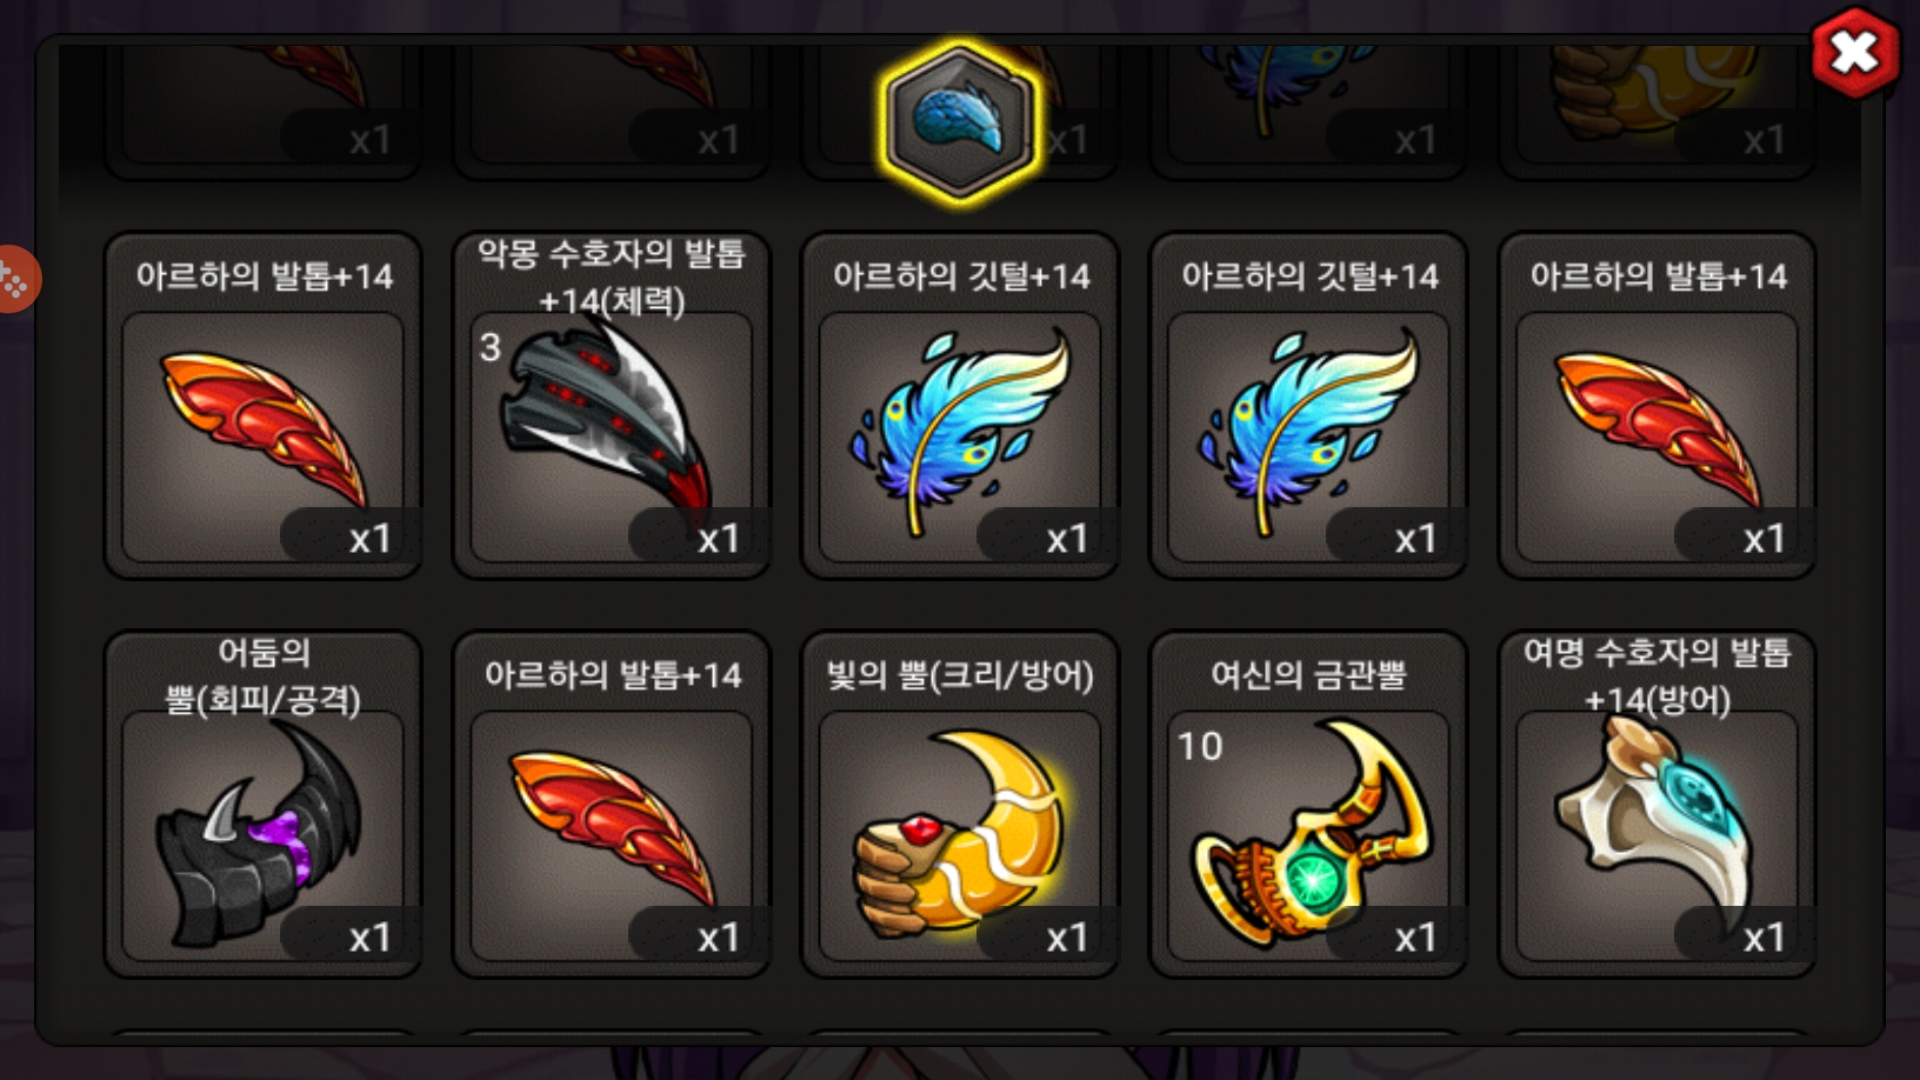Select the 여신의 금관뿔 item
The width and height of the screenshot is (1920, 1080).
[1308, 804]
